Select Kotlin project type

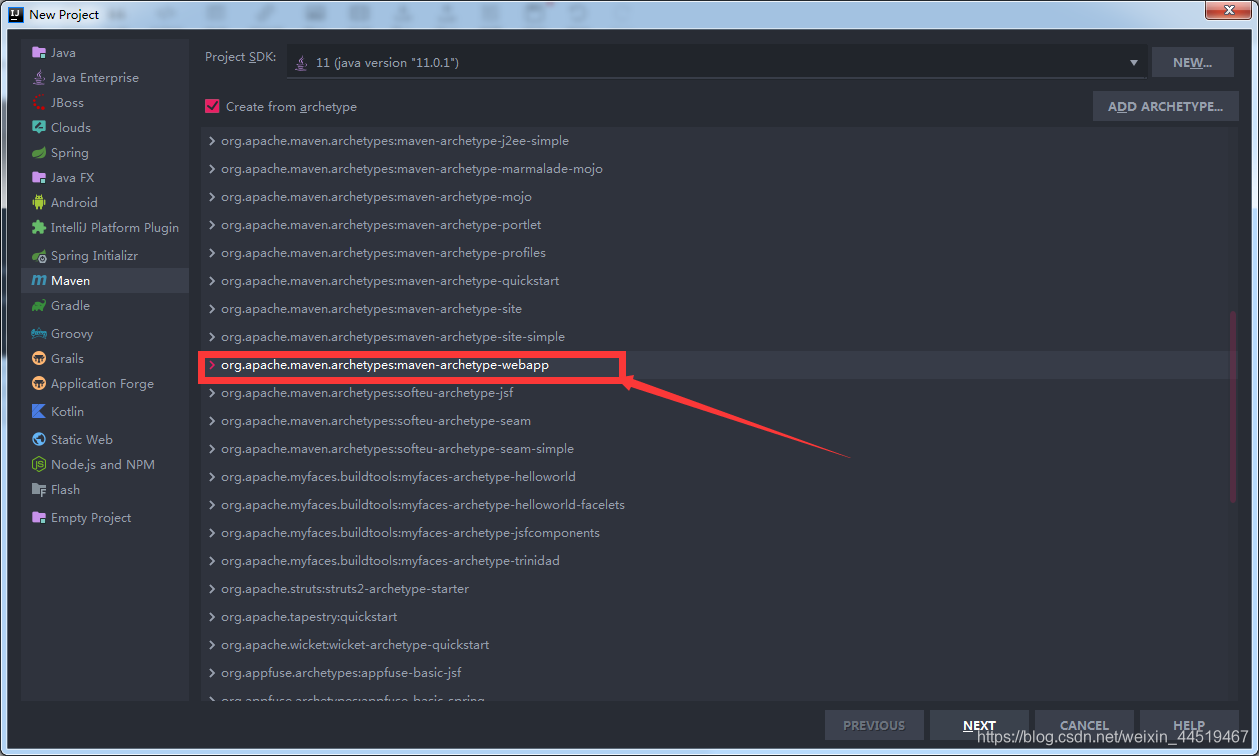click(105, 412)
